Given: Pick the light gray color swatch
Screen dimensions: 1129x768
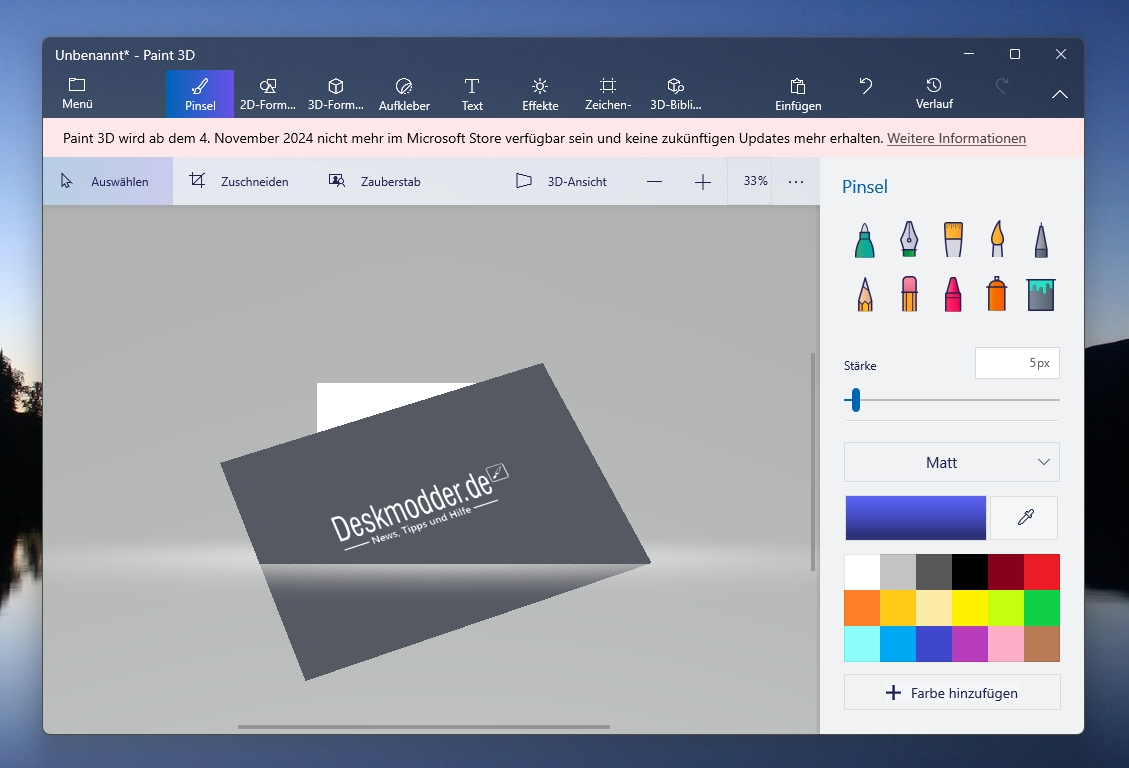Looking at the screenshot, I should (x=899, y=572).
